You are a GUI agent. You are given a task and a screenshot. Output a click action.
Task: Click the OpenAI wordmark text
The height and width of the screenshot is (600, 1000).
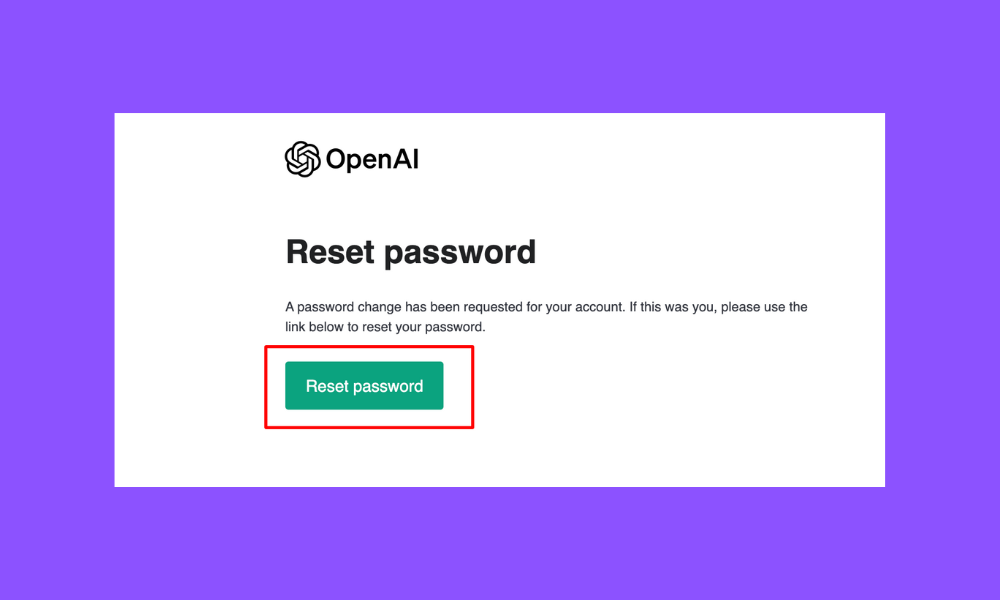[x=372, y=159]
